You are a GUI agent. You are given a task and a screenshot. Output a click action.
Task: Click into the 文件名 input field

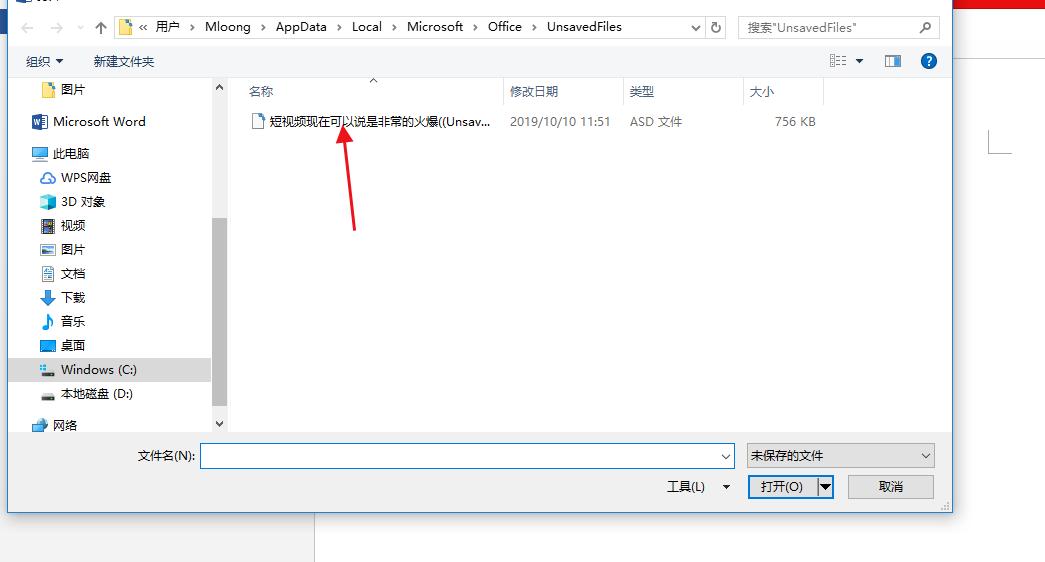[x=459, y=457]
